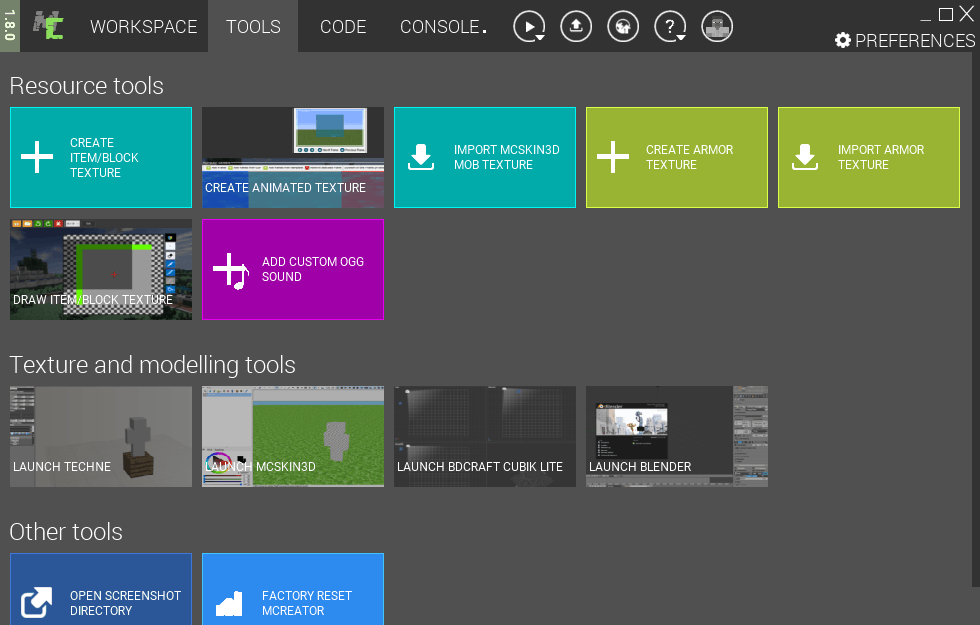Launch Blender from the tools list
The height and width of the screenshot is (625, 980).
(x=676, y=437)
